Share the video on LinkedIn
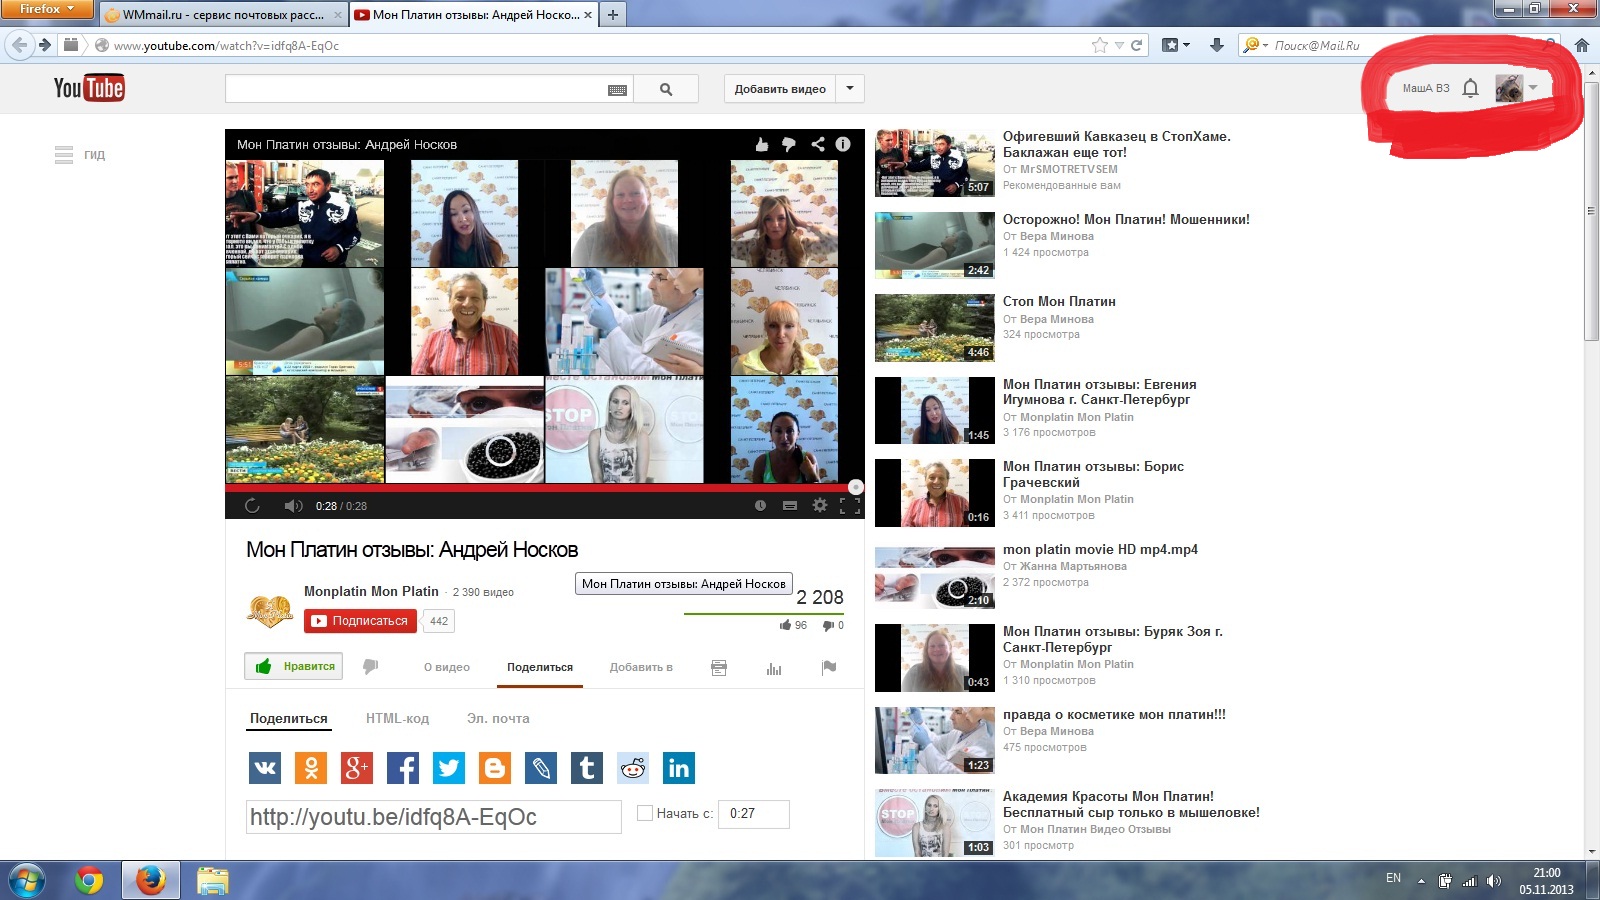The height and width of the screenshot is (900, 1600). coord(679,768)
